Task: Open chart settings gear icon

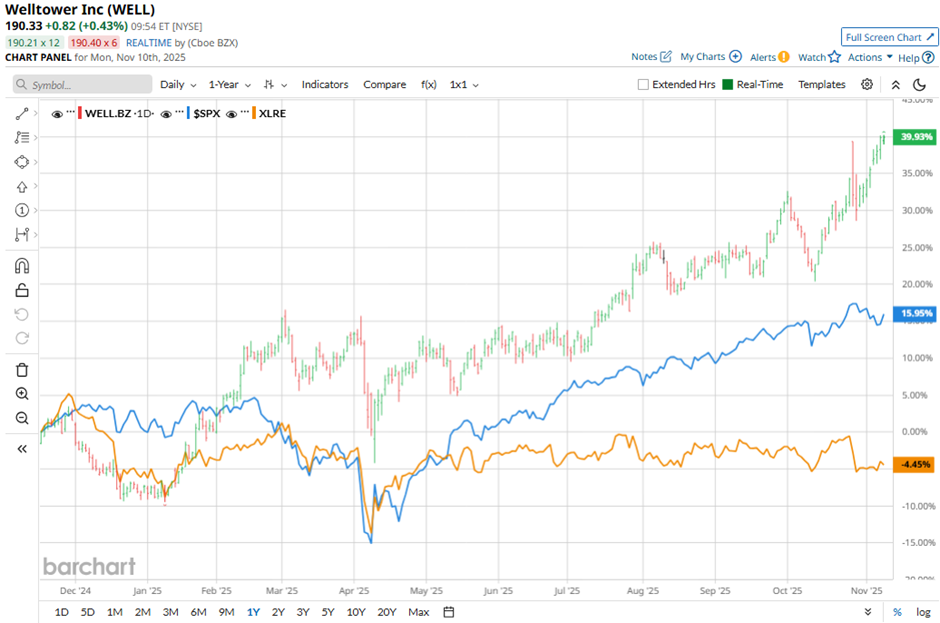Action: tap(867, 85)
